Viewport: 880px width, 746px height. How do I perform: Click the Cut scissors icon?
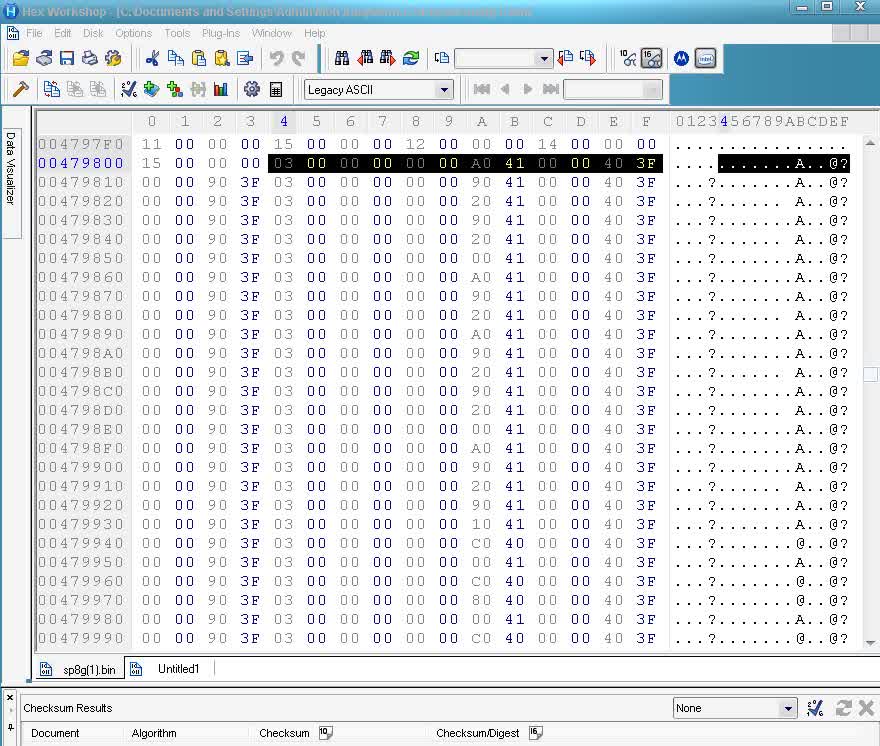[x=152, y=59]
